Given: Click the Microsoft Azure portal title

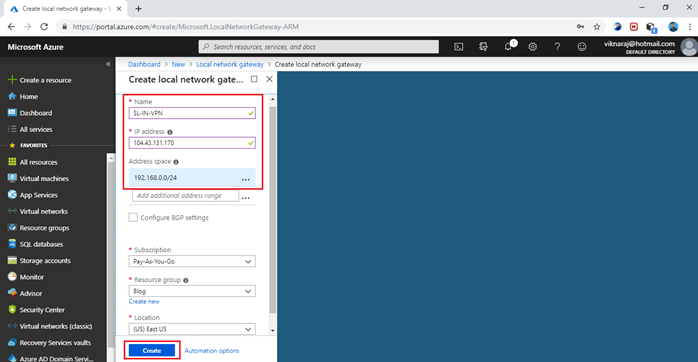Looking at the screenshot, I should [36, 47].
